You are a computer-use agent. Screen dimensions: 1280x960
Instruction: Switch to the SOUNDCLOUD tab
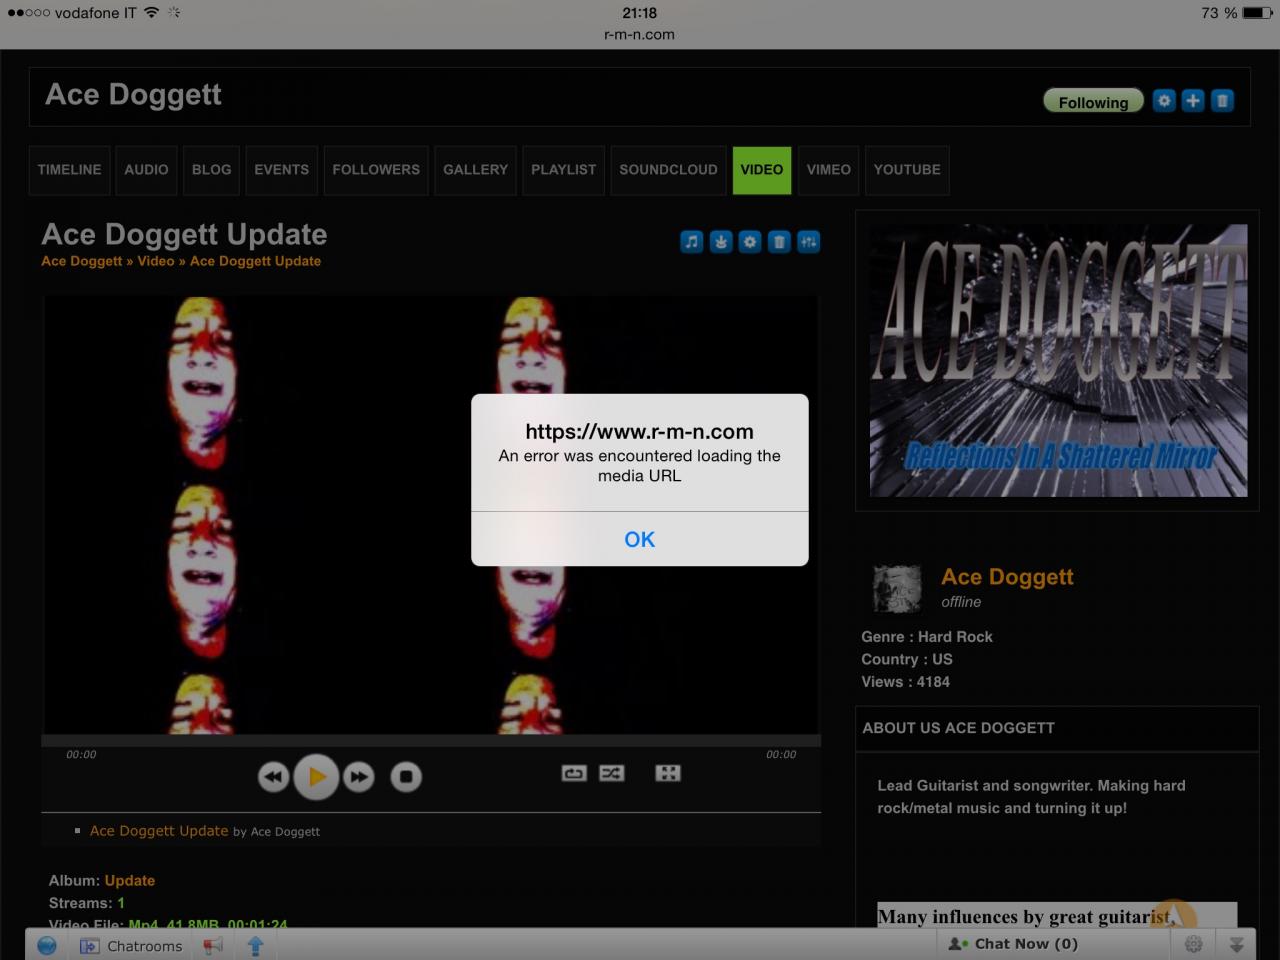pyautogui.click(x=668, y=170)
